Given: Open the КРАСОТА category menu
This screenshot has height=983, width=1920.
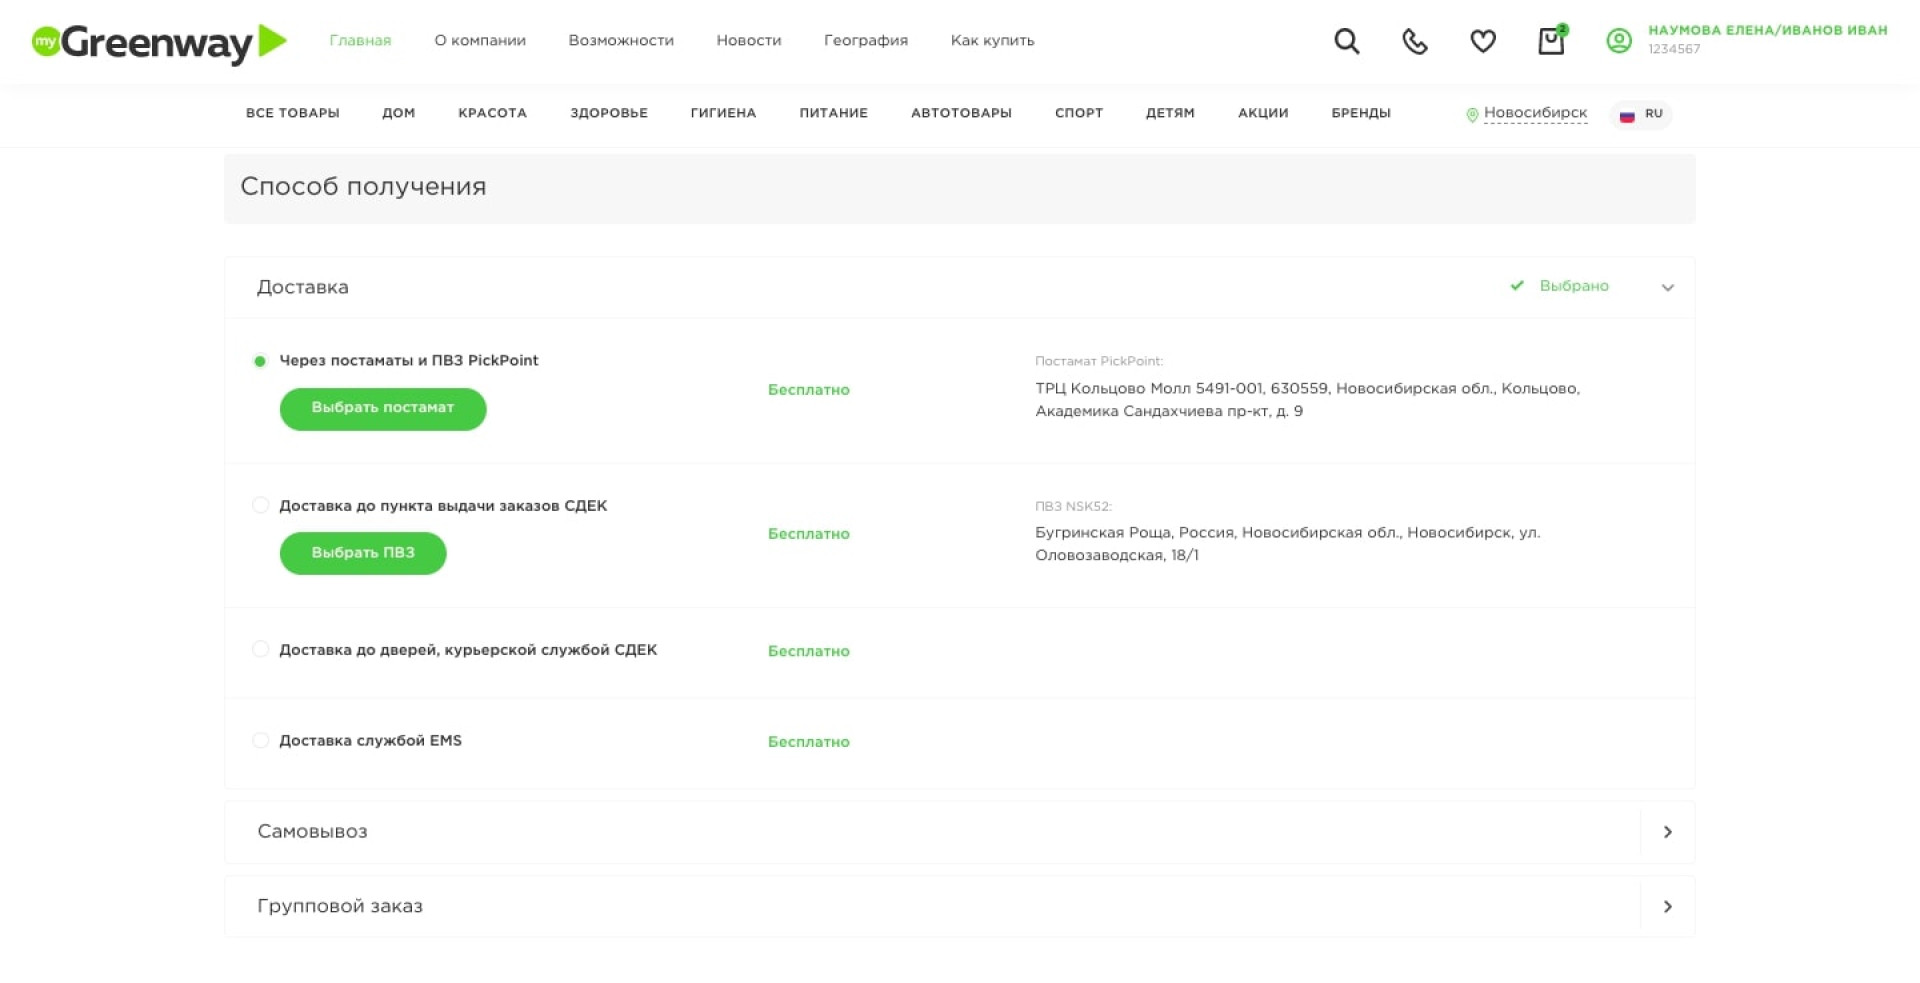Looking at the screenshot, I should [x=492, y=113].
